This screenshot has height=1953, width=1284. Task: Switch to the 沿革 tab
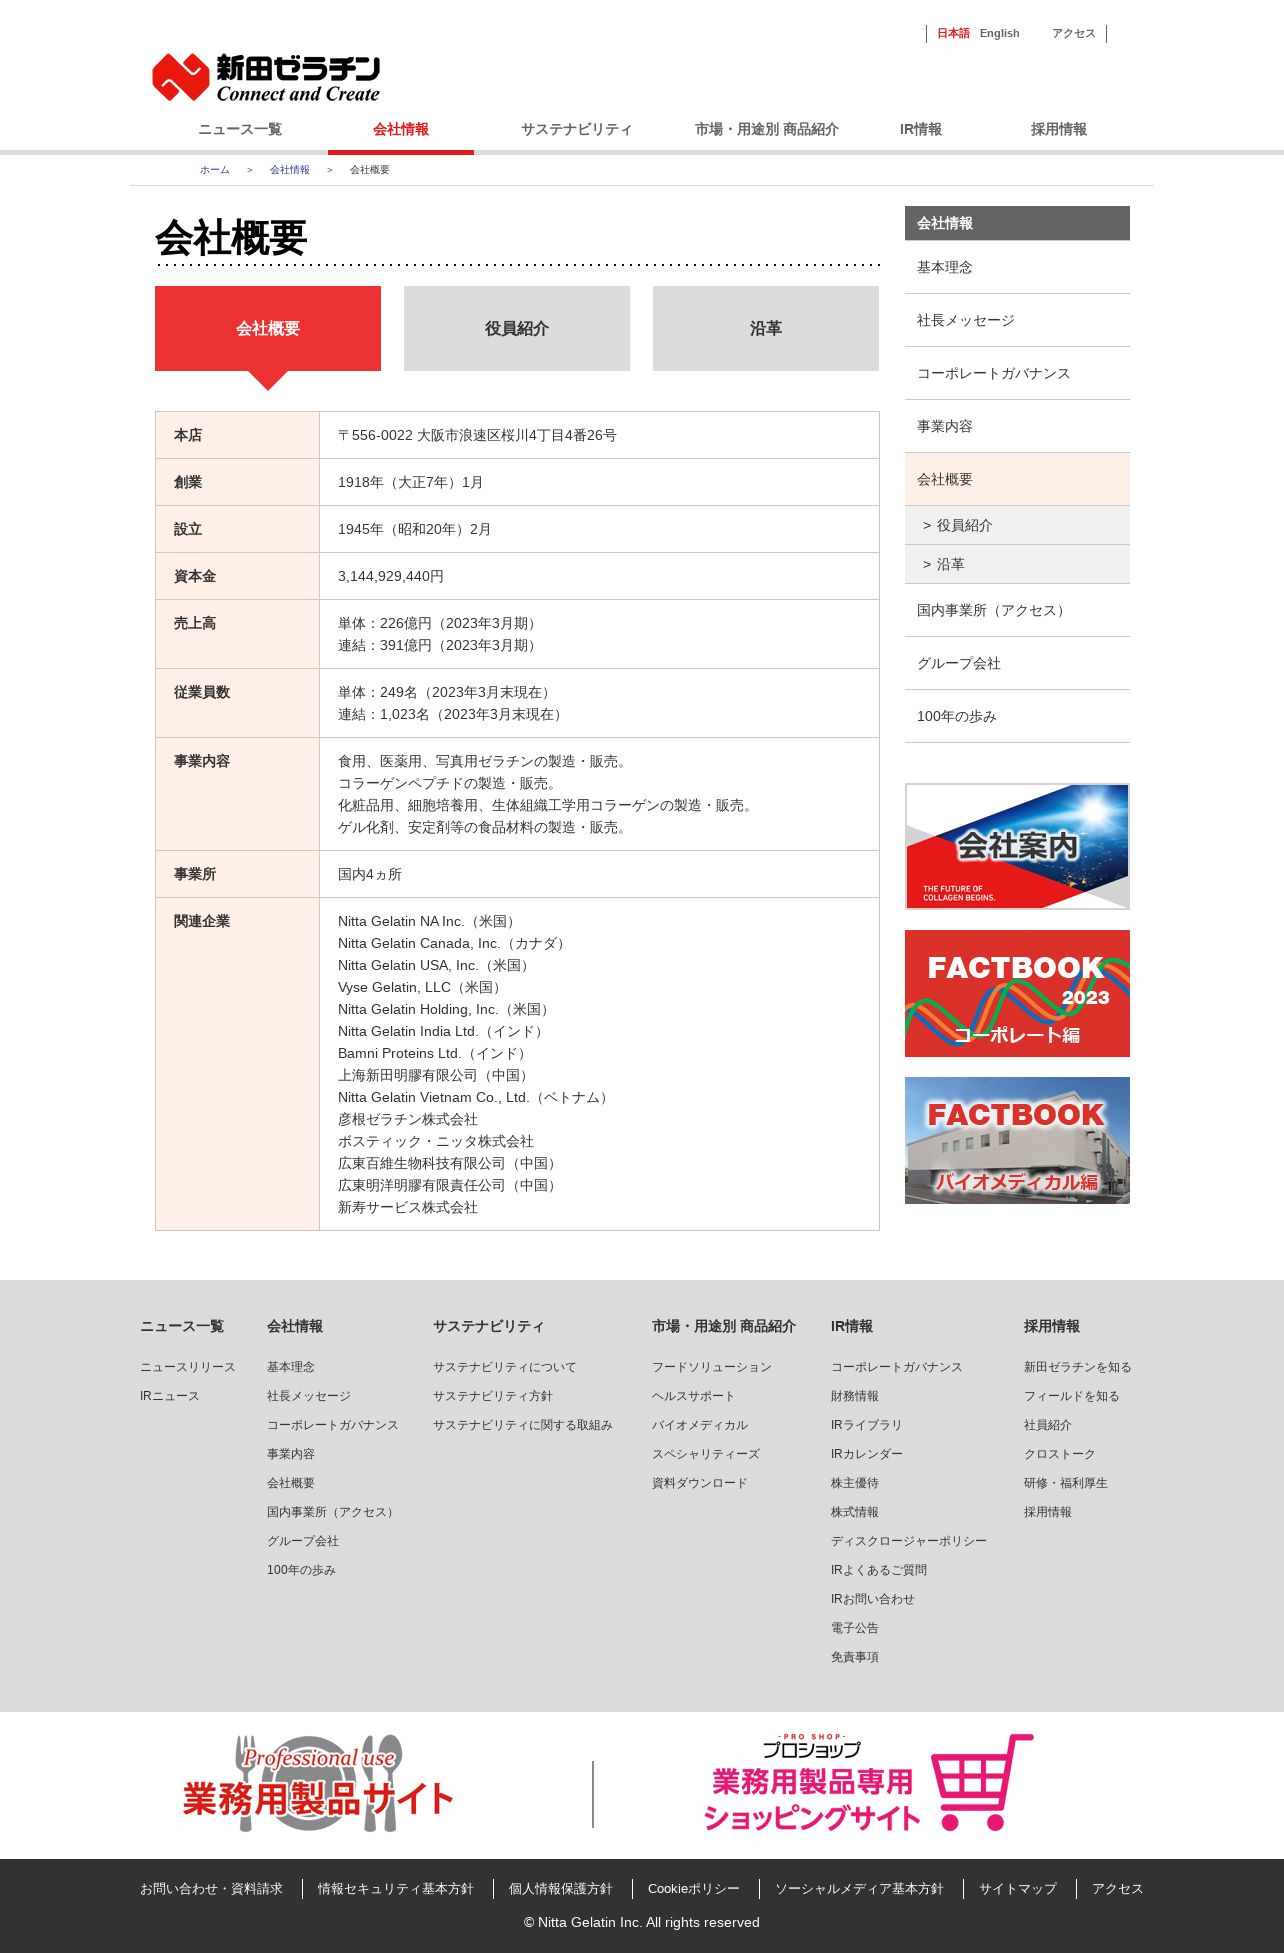[766, 328]
